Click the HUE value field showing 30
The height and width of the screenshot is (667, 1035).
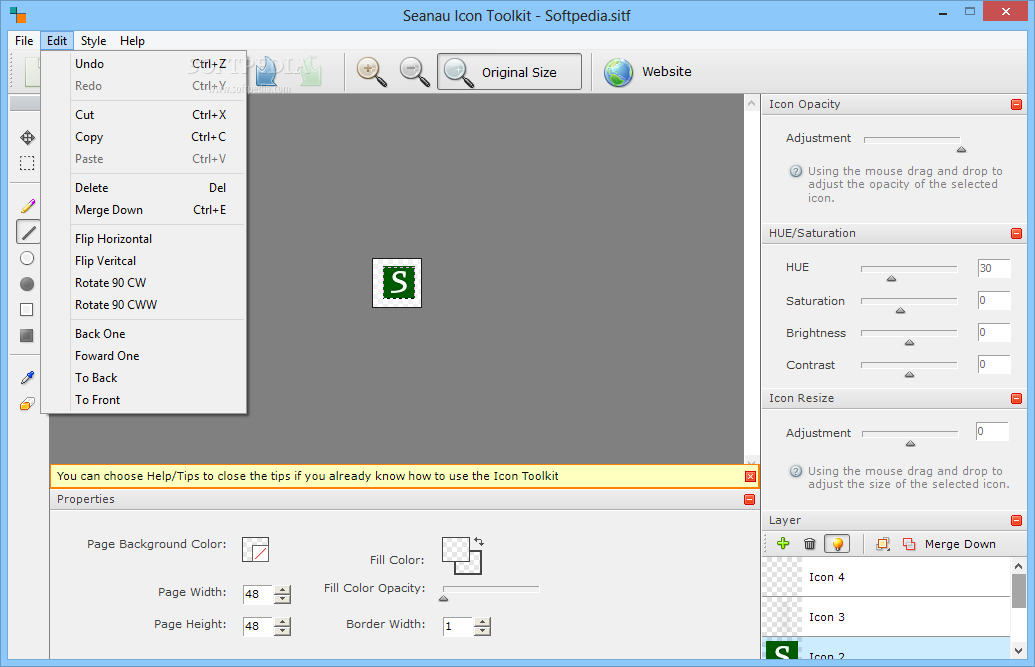pos(993,268)
